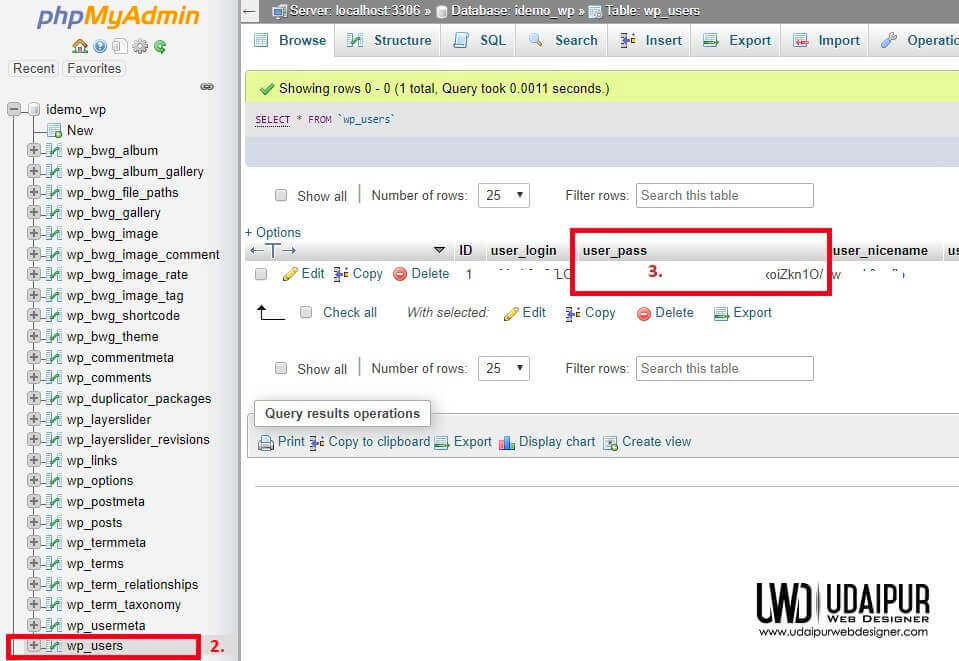Collapse the idemo_wp database tree
This screenshot has height=661, width=959.
(13, 109)
